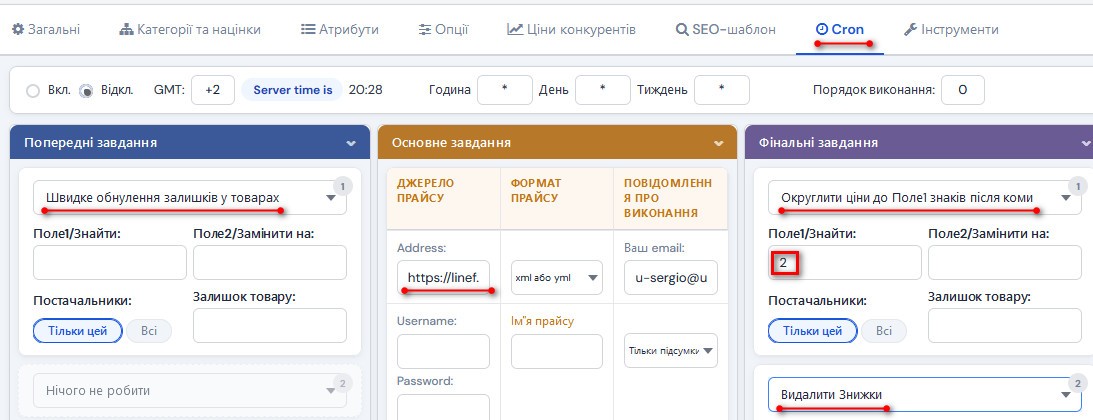
Task: Open Швидке обнулення залишків dropdown
Action: click(x=190, y=198)
